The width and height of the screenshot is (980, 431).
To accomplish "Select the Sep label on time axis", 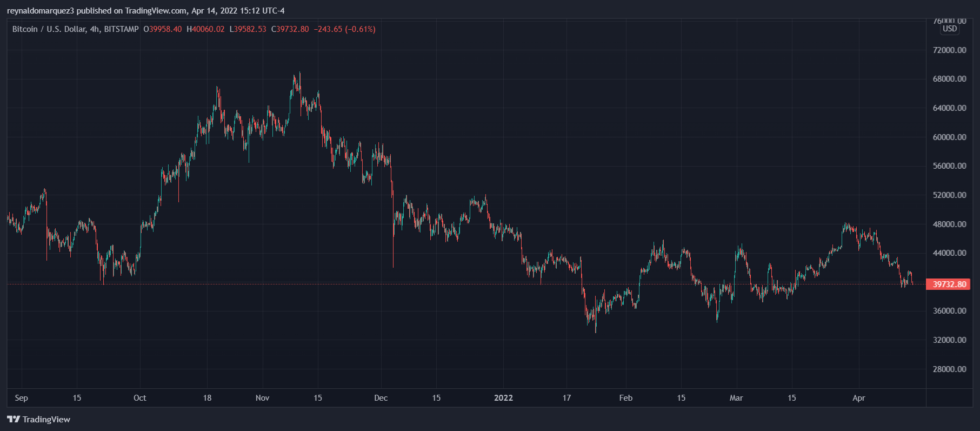I will [x=21, y=397].
